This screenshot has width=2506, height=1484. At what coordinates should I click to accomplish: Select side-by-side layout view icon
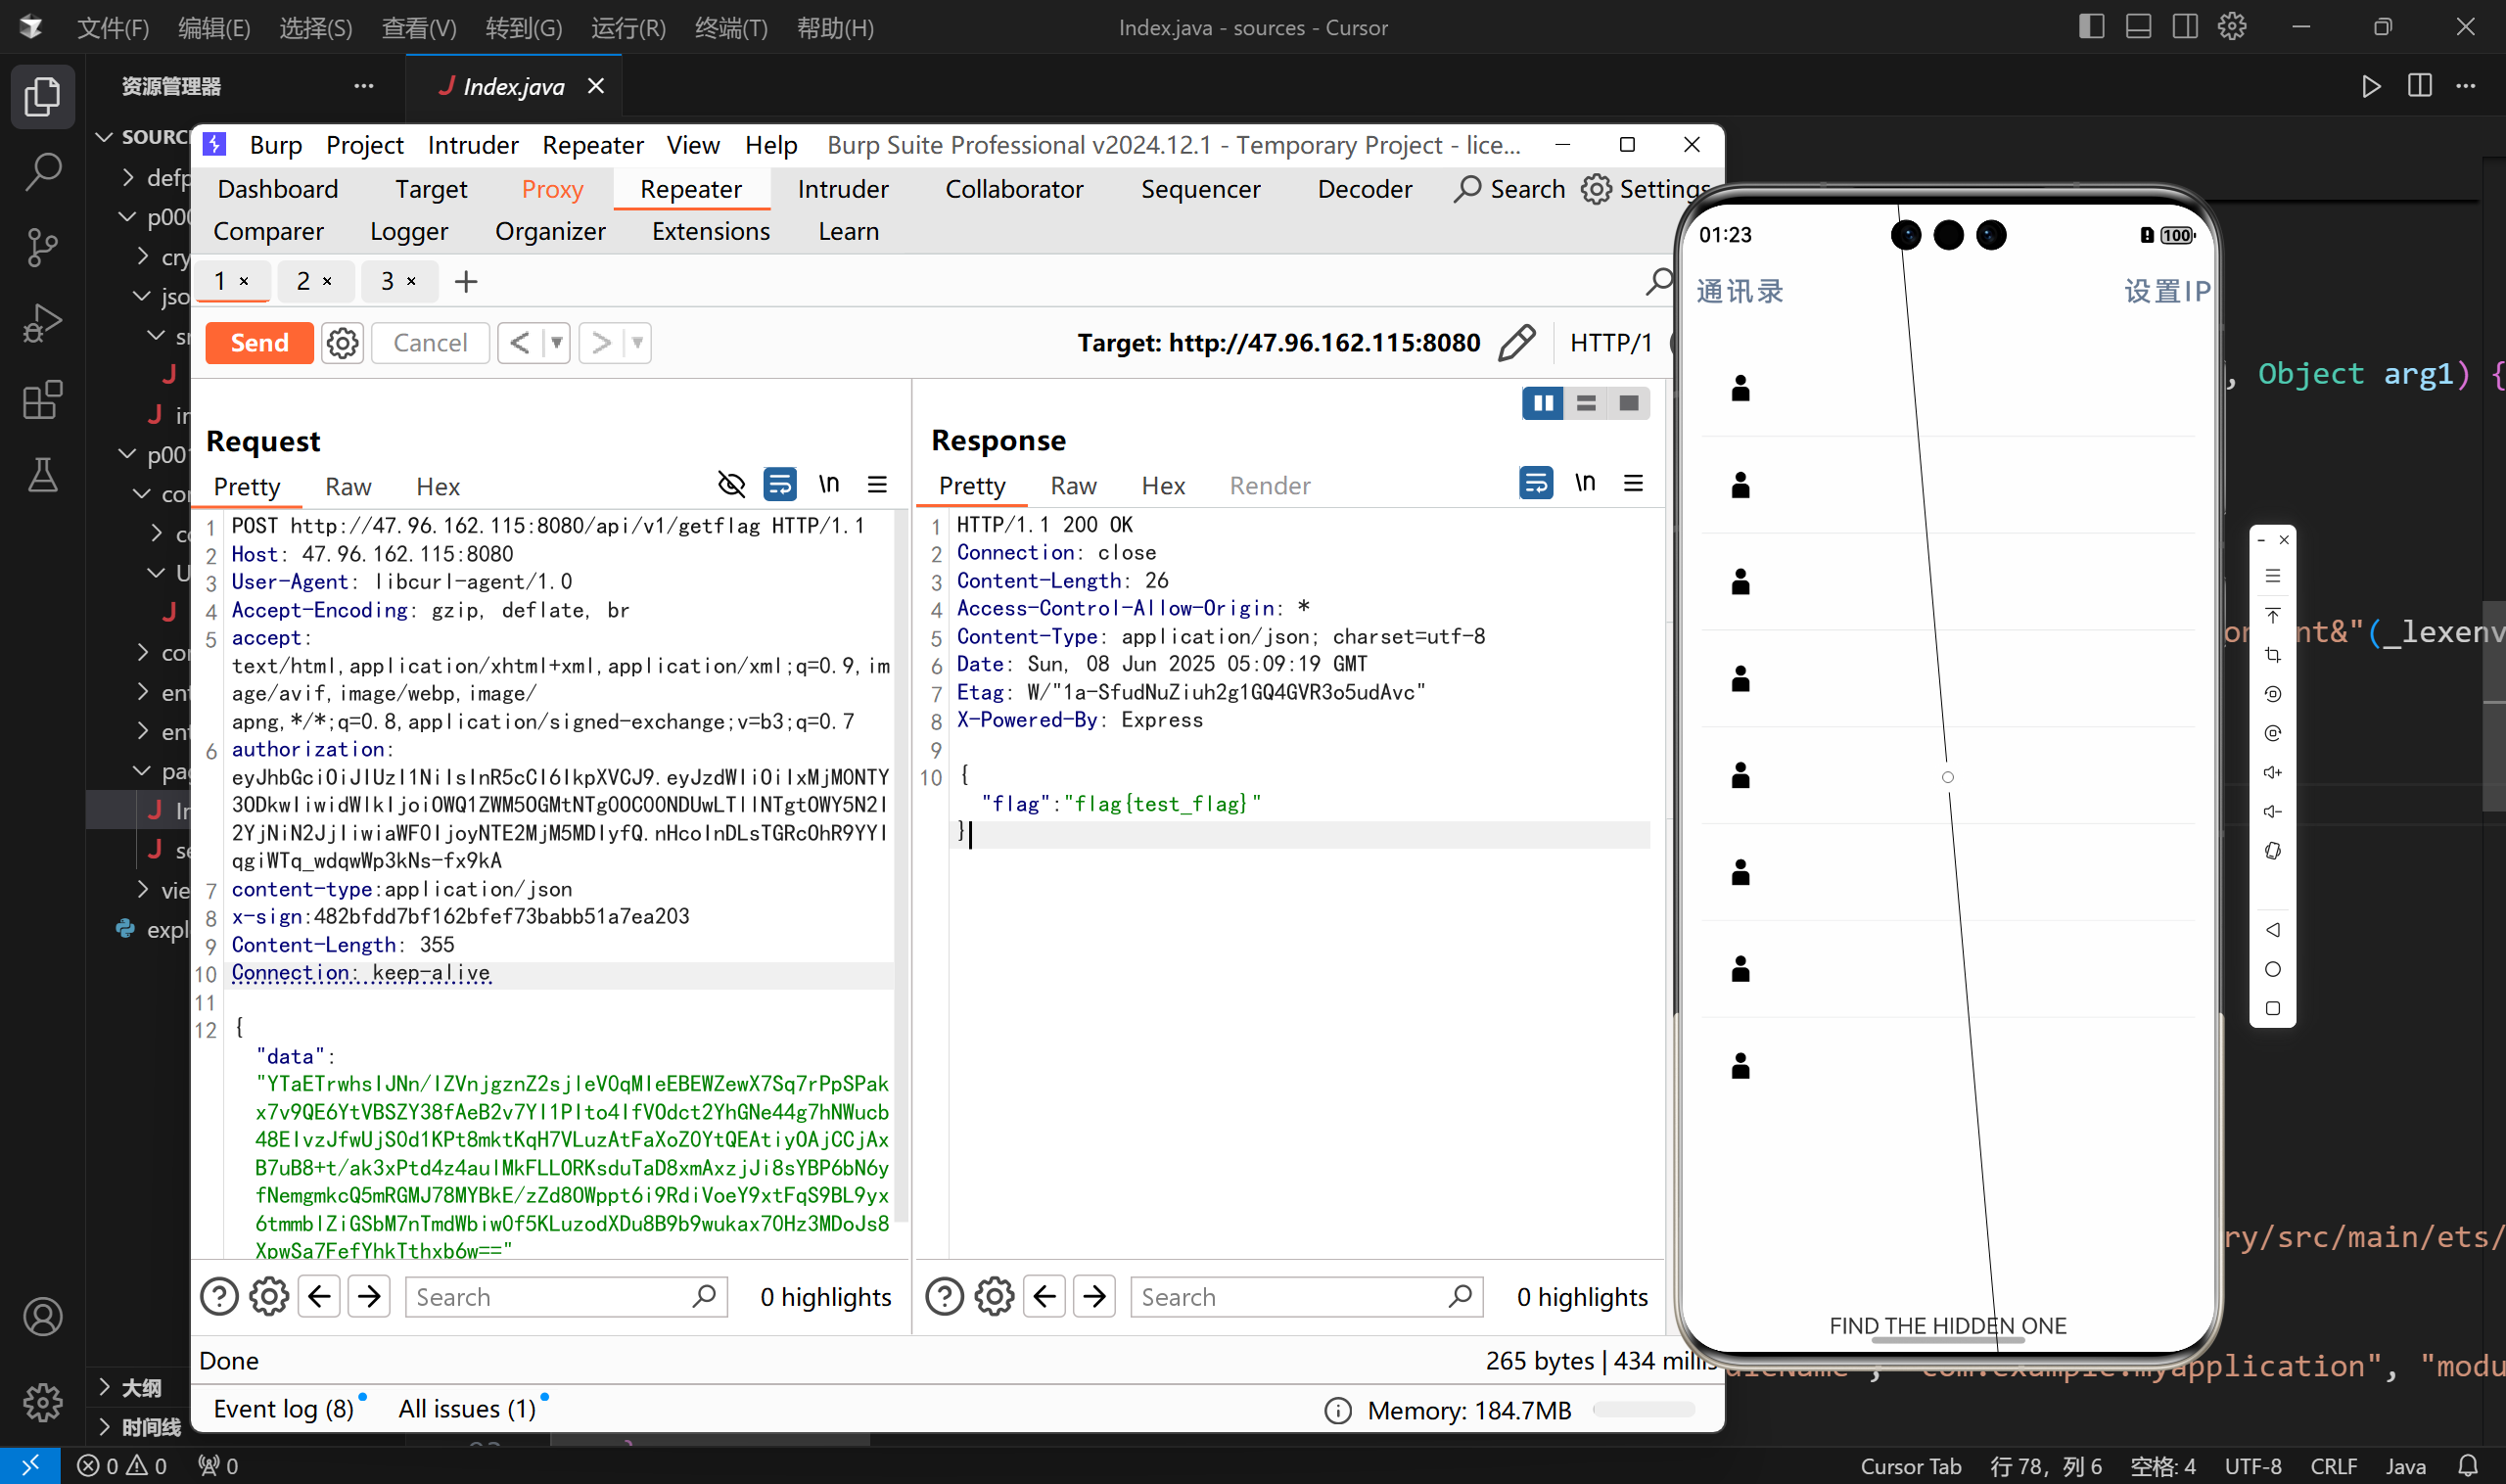(1542, 403)
